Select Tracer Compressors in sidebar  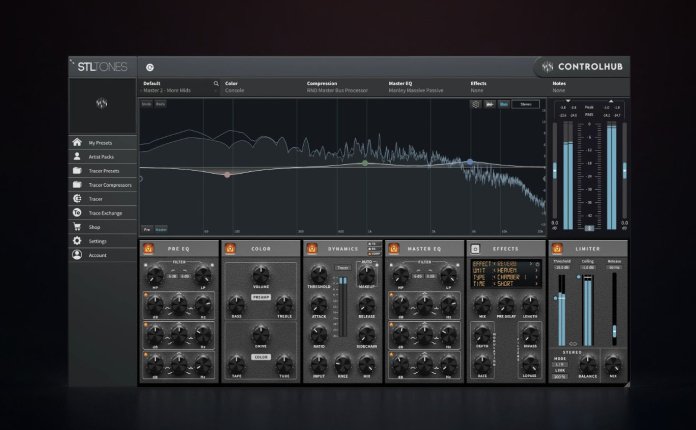point(103,185)
